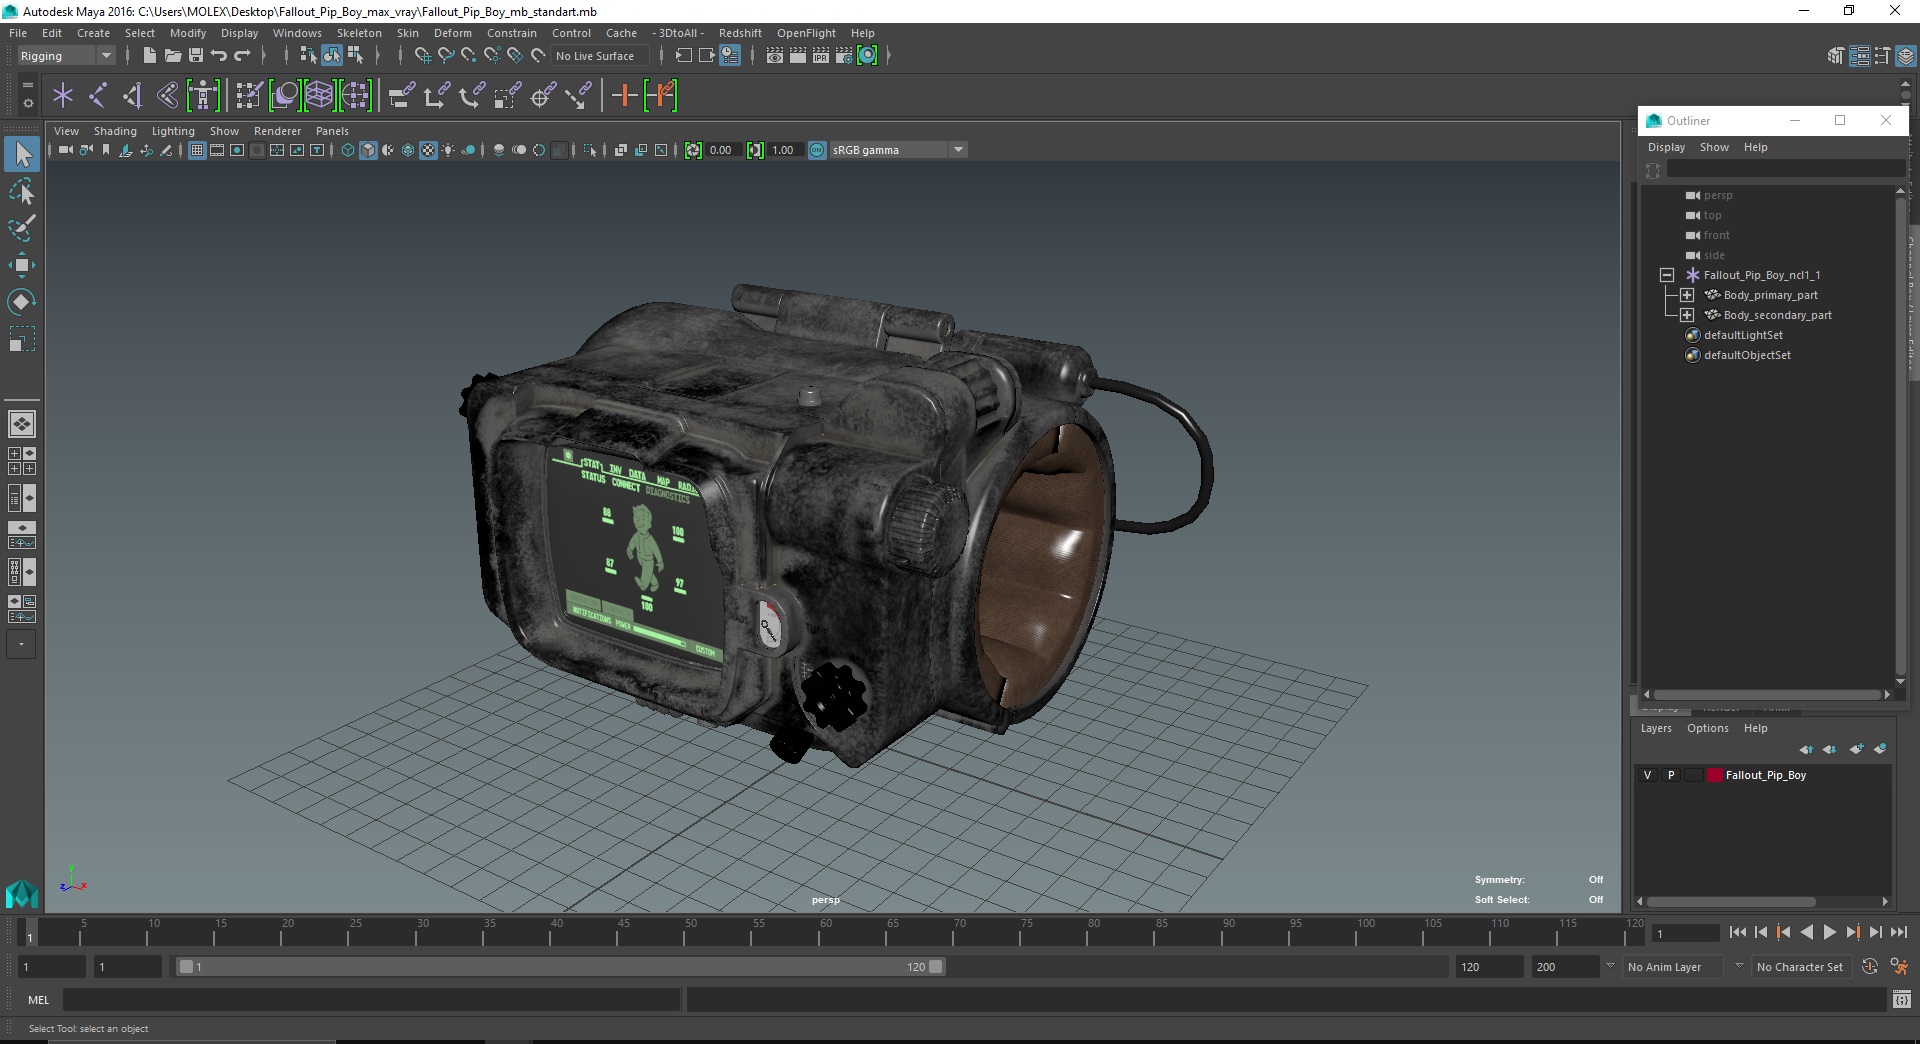This screenshot has height=1044, width=1920.
Task: Click the timeline range slider bar
Action: click(x=560, y=967)
